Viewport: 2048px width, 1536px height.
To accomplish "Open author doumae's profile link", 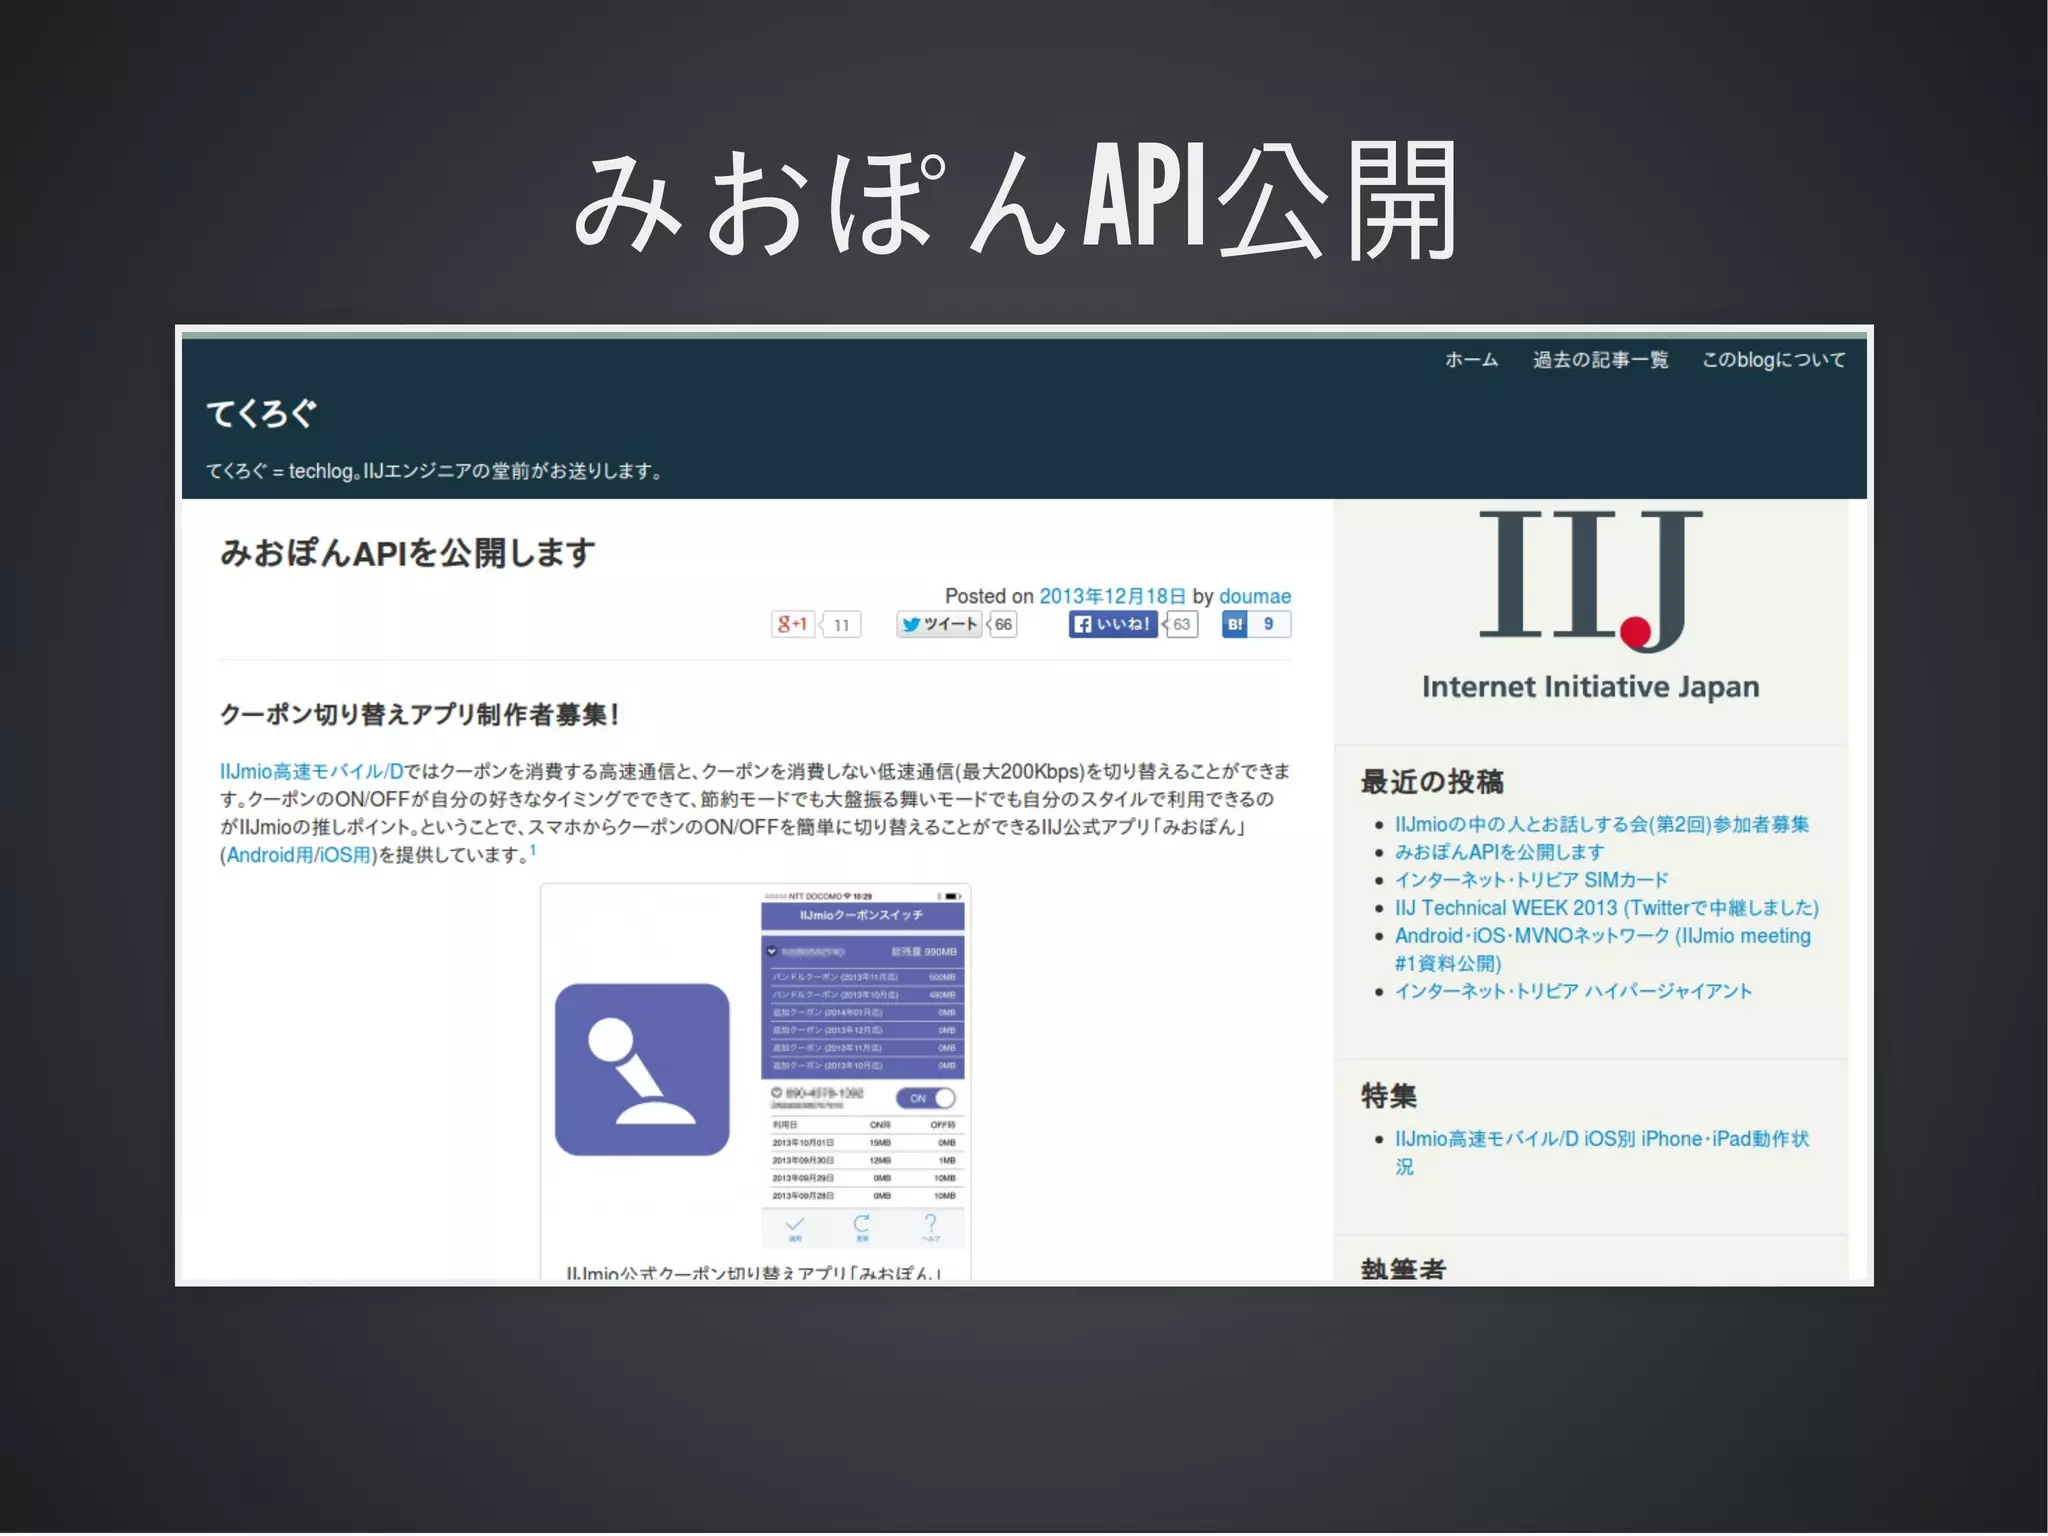I will [x=1255, y=596].
